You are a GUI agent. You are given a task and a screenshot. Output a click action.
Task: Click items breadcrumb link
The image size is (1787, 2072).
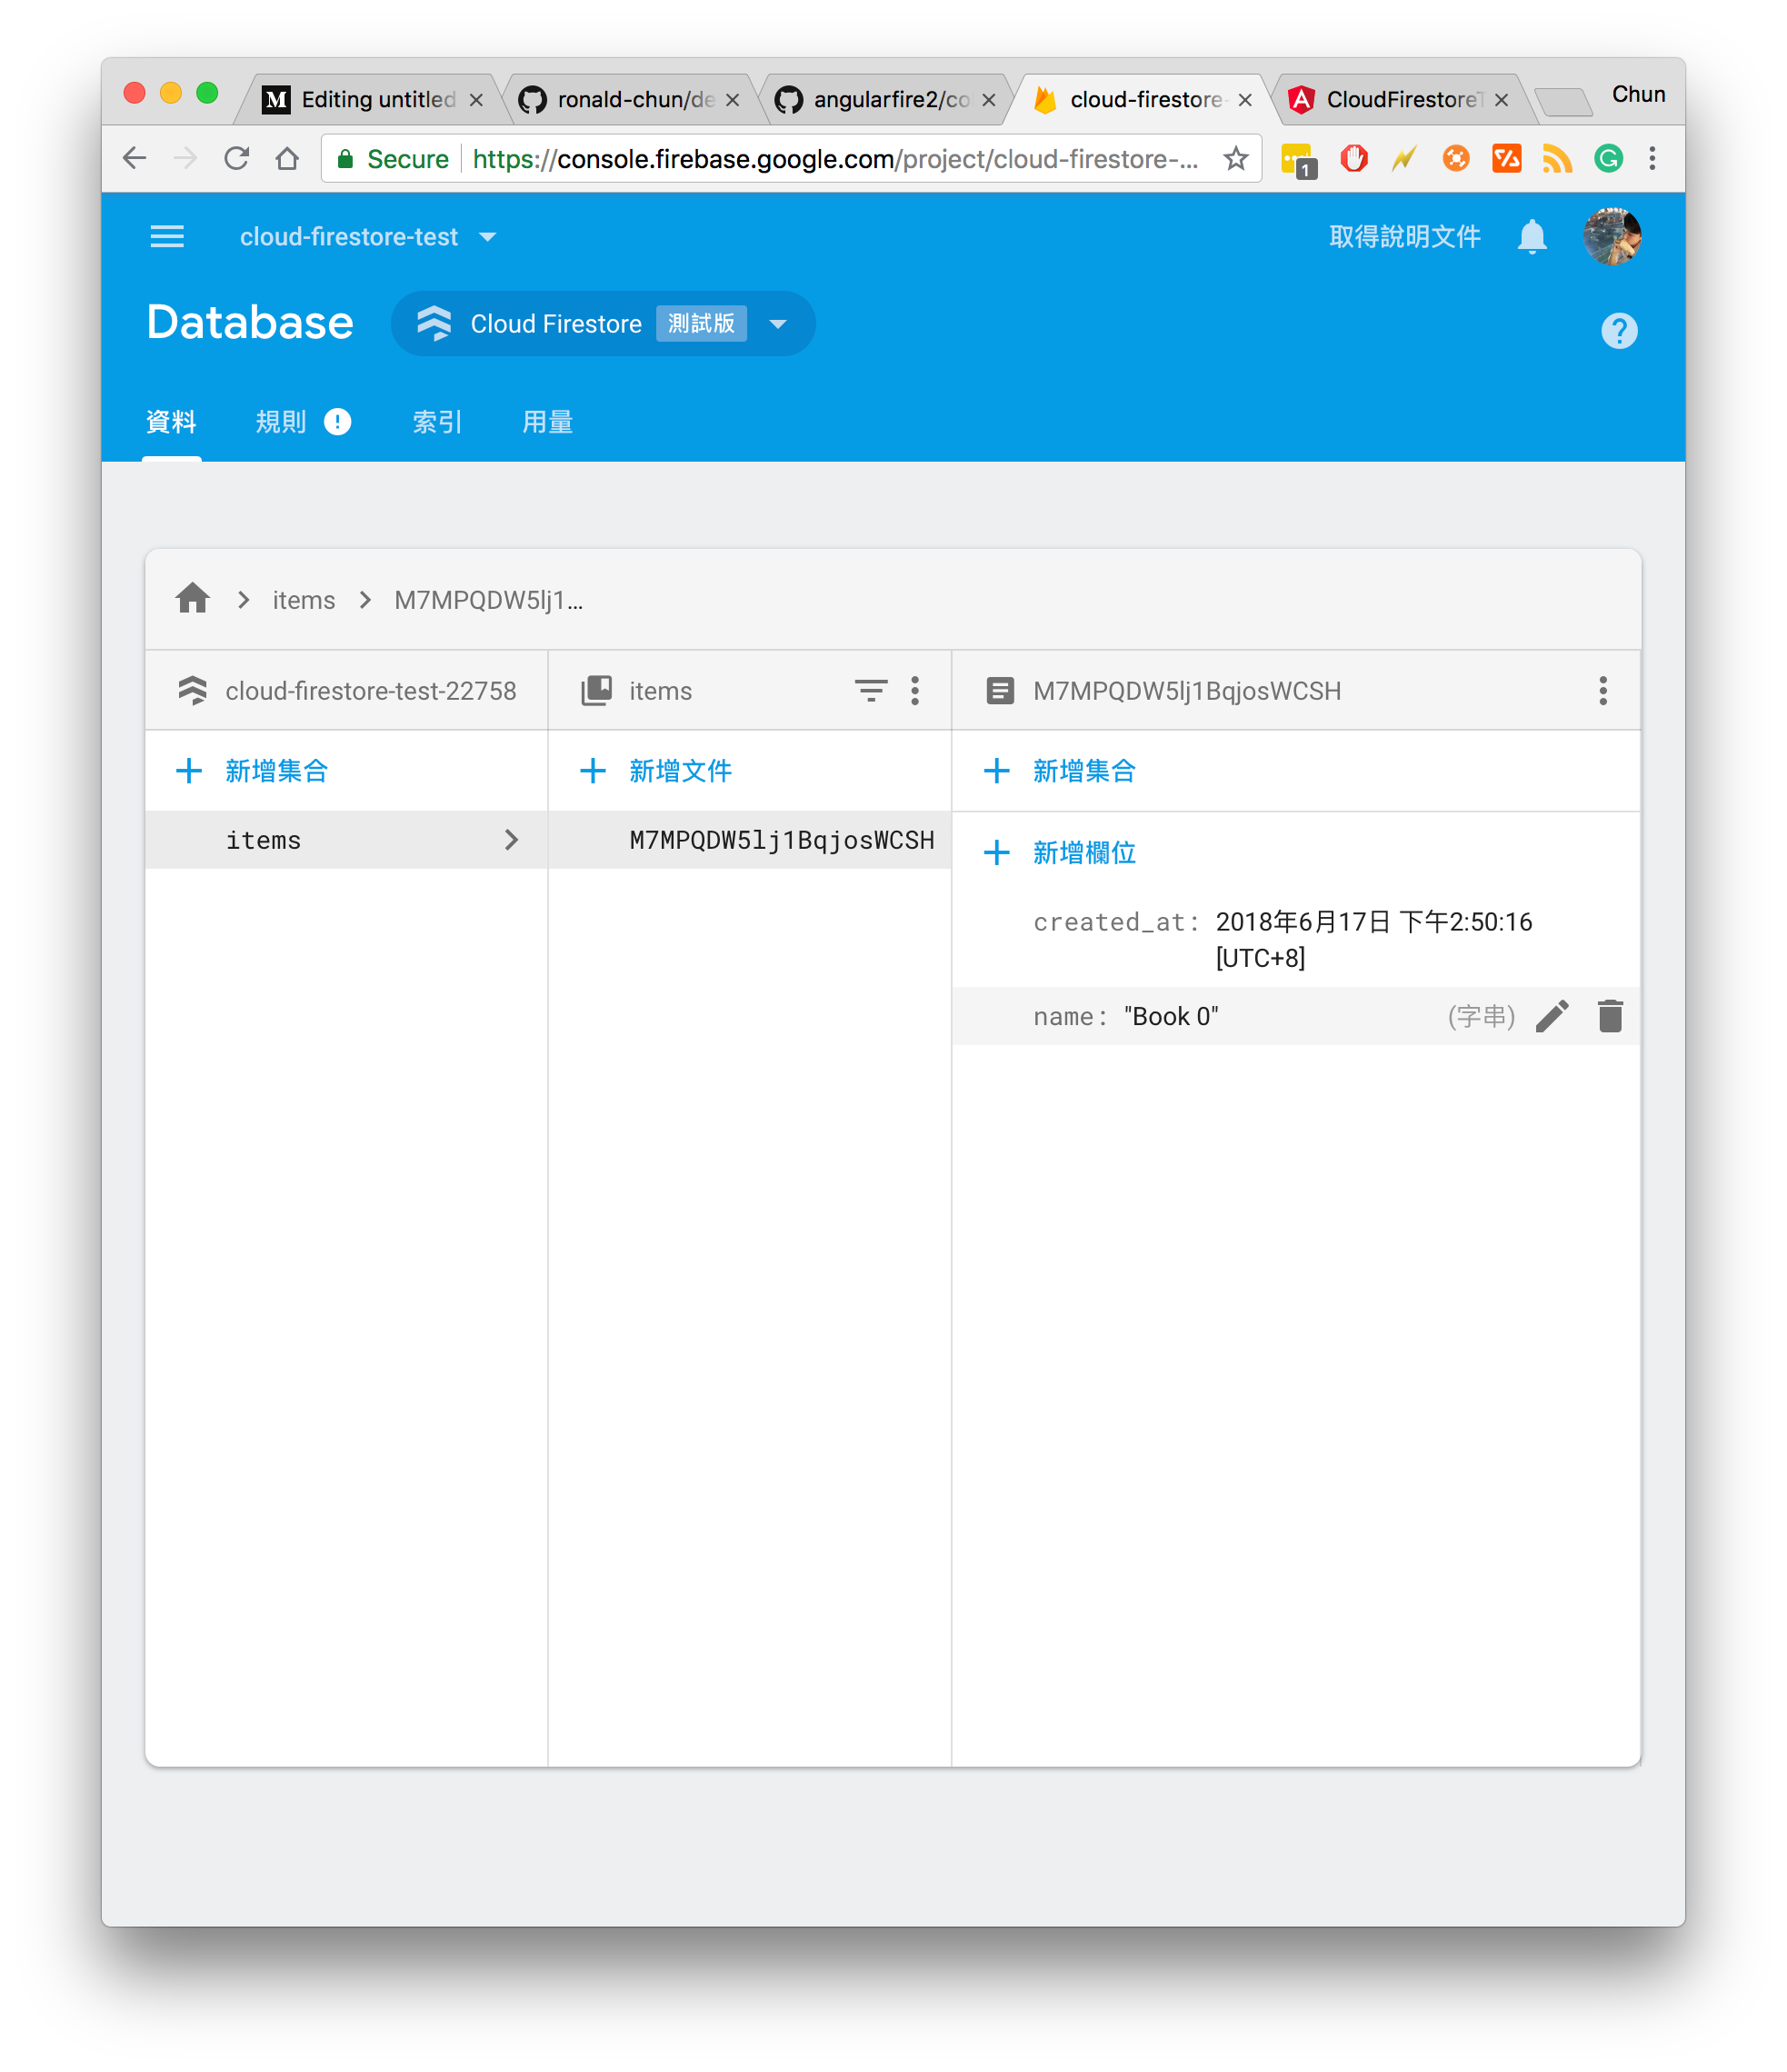tap(303, 599)
